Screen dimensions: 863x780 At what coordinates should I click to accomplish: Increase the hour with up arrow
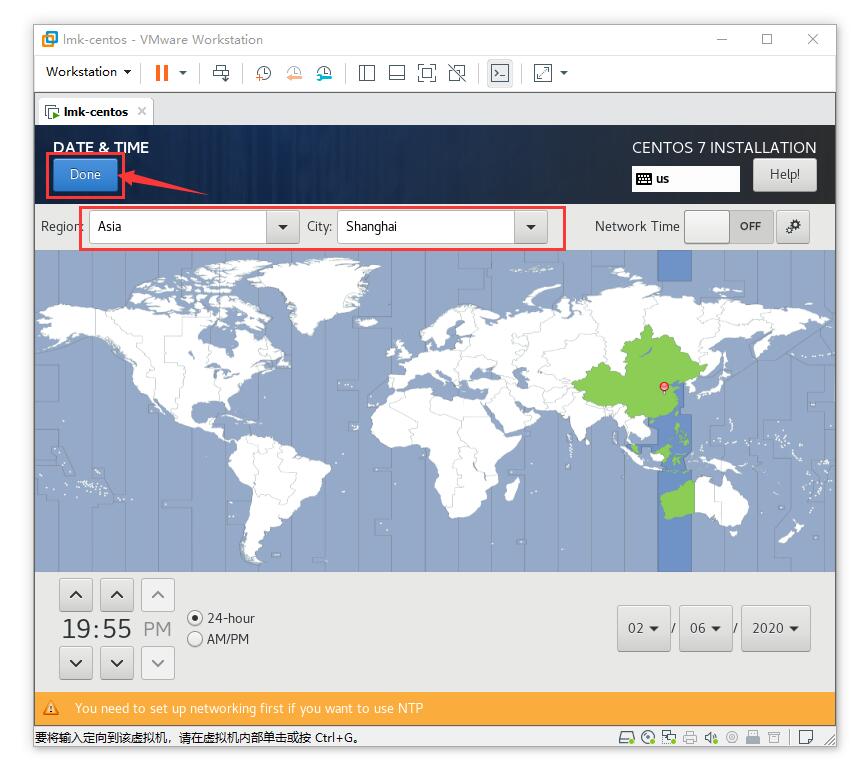(x=76, y=595)
